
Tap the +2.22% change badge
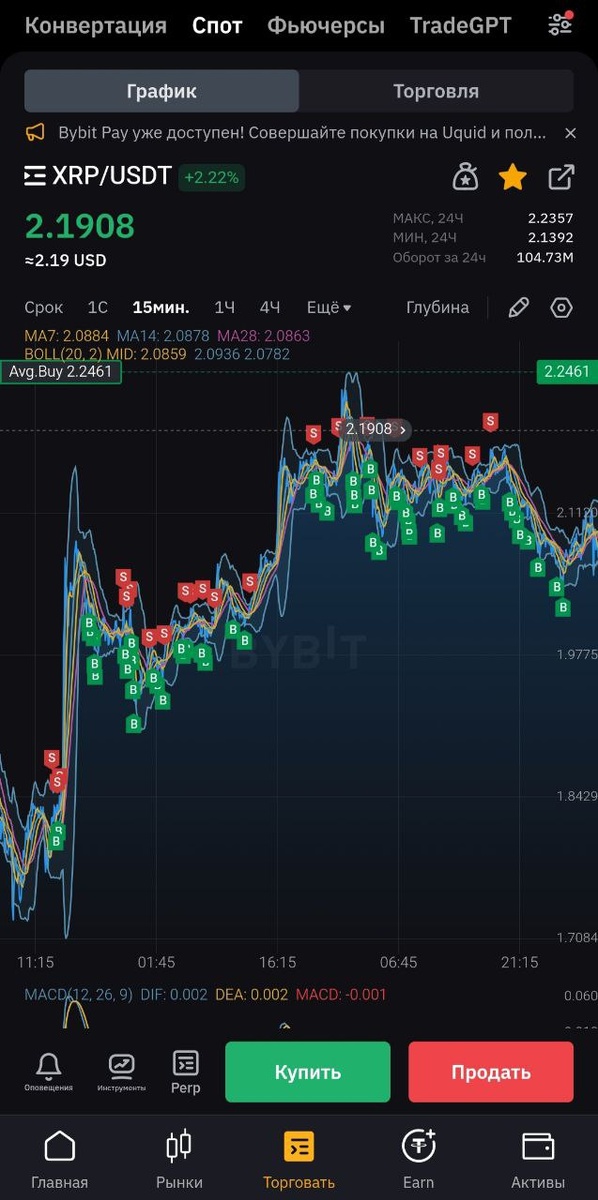coord(211,178)
